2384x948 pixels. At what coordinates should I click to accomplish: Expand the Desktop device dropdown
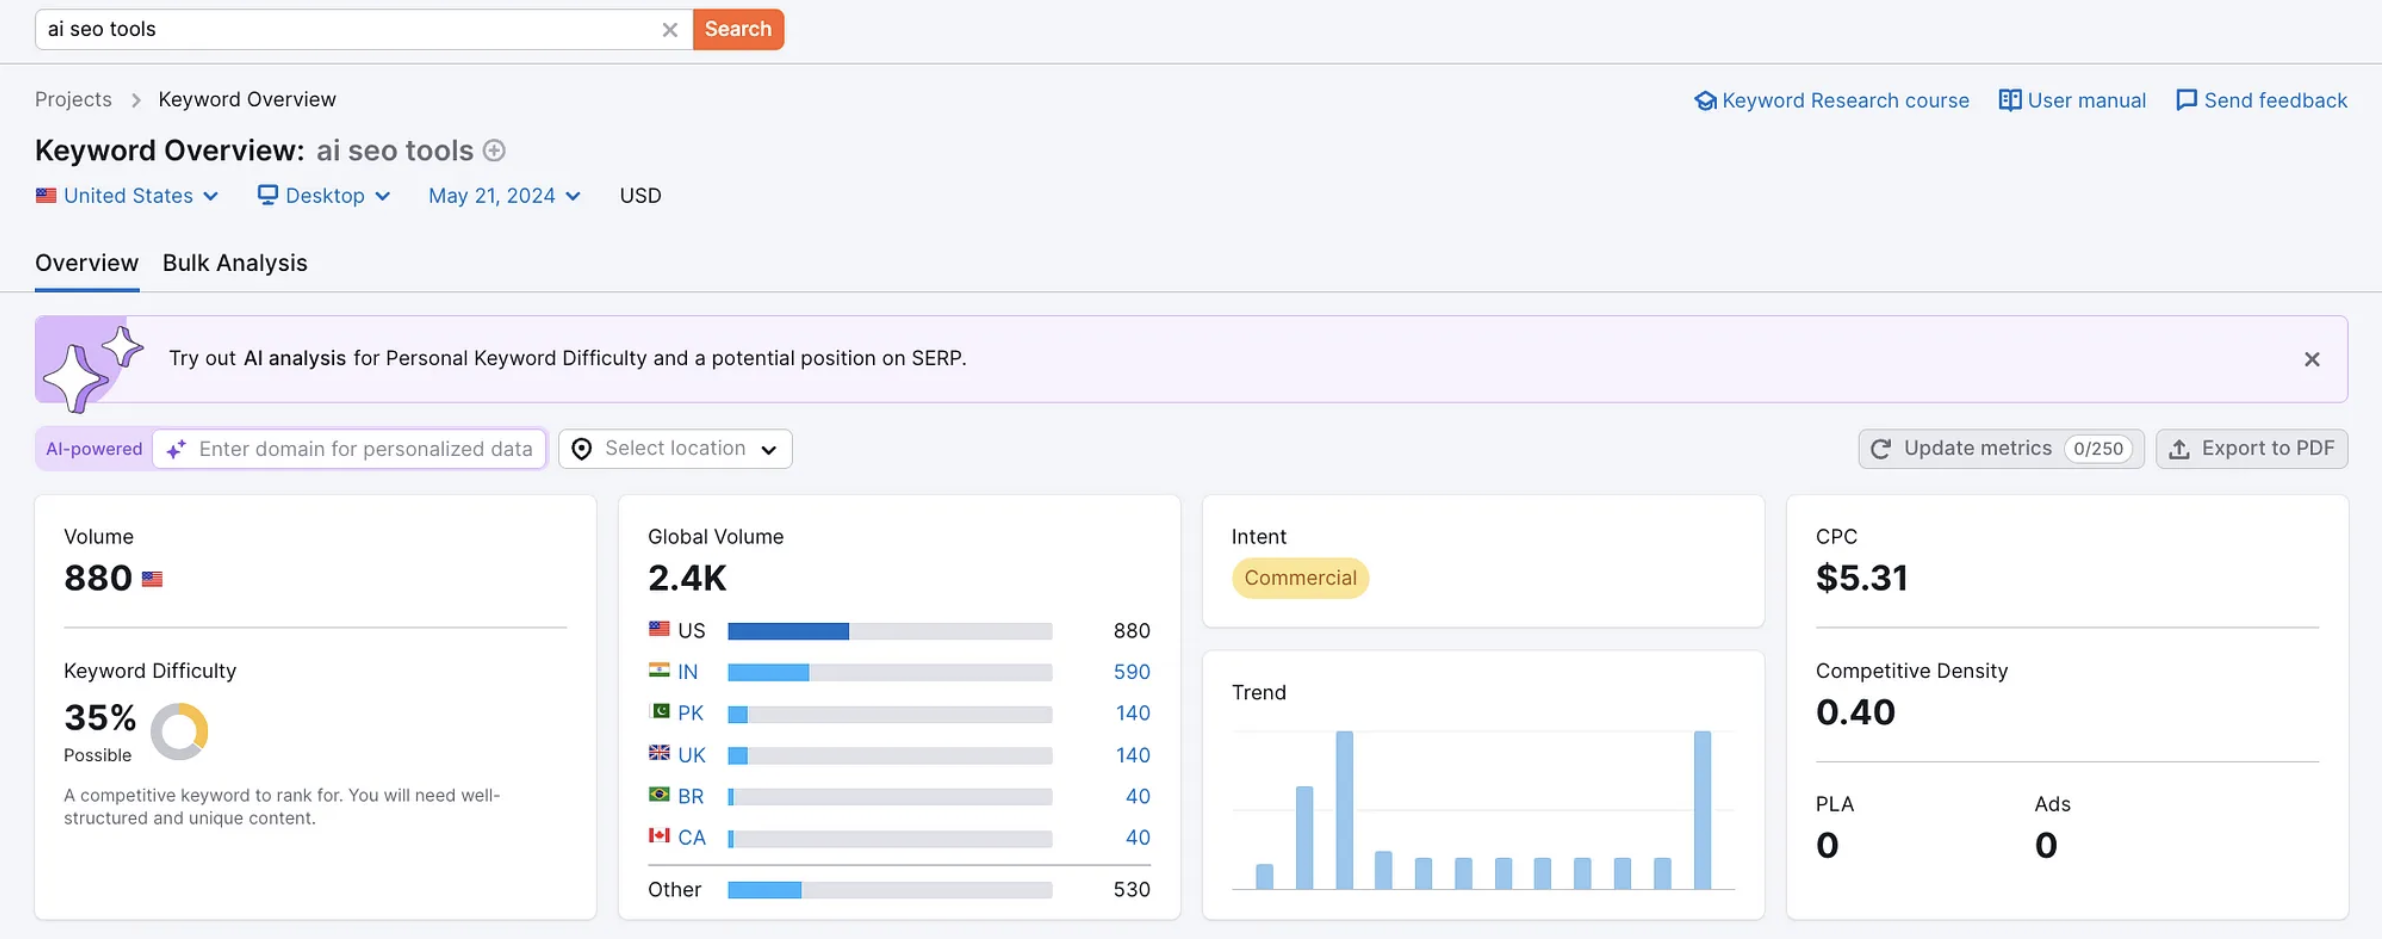[324, 196]
